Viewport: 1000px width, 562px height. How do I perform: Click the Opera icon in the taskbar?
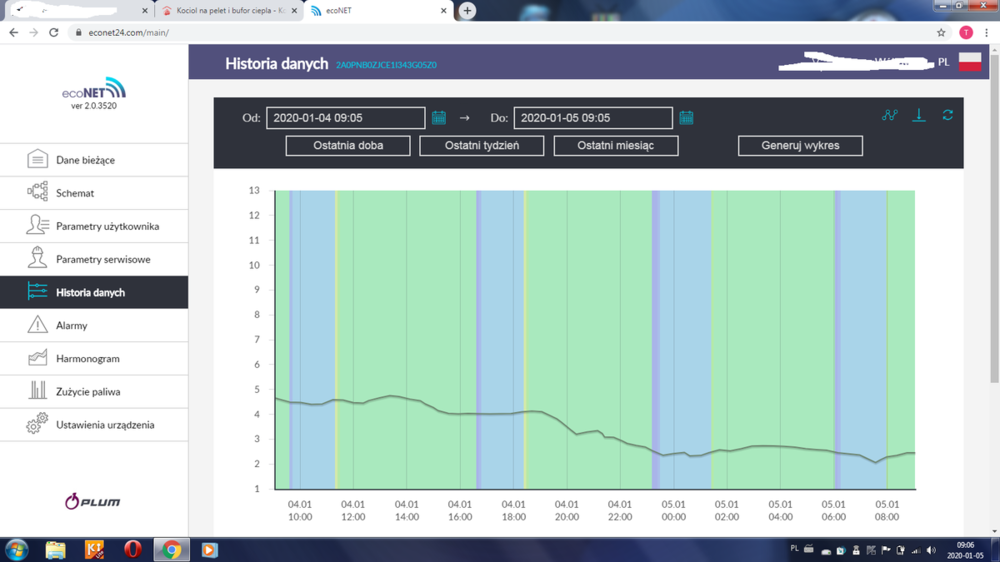click(x=133, y=550)
